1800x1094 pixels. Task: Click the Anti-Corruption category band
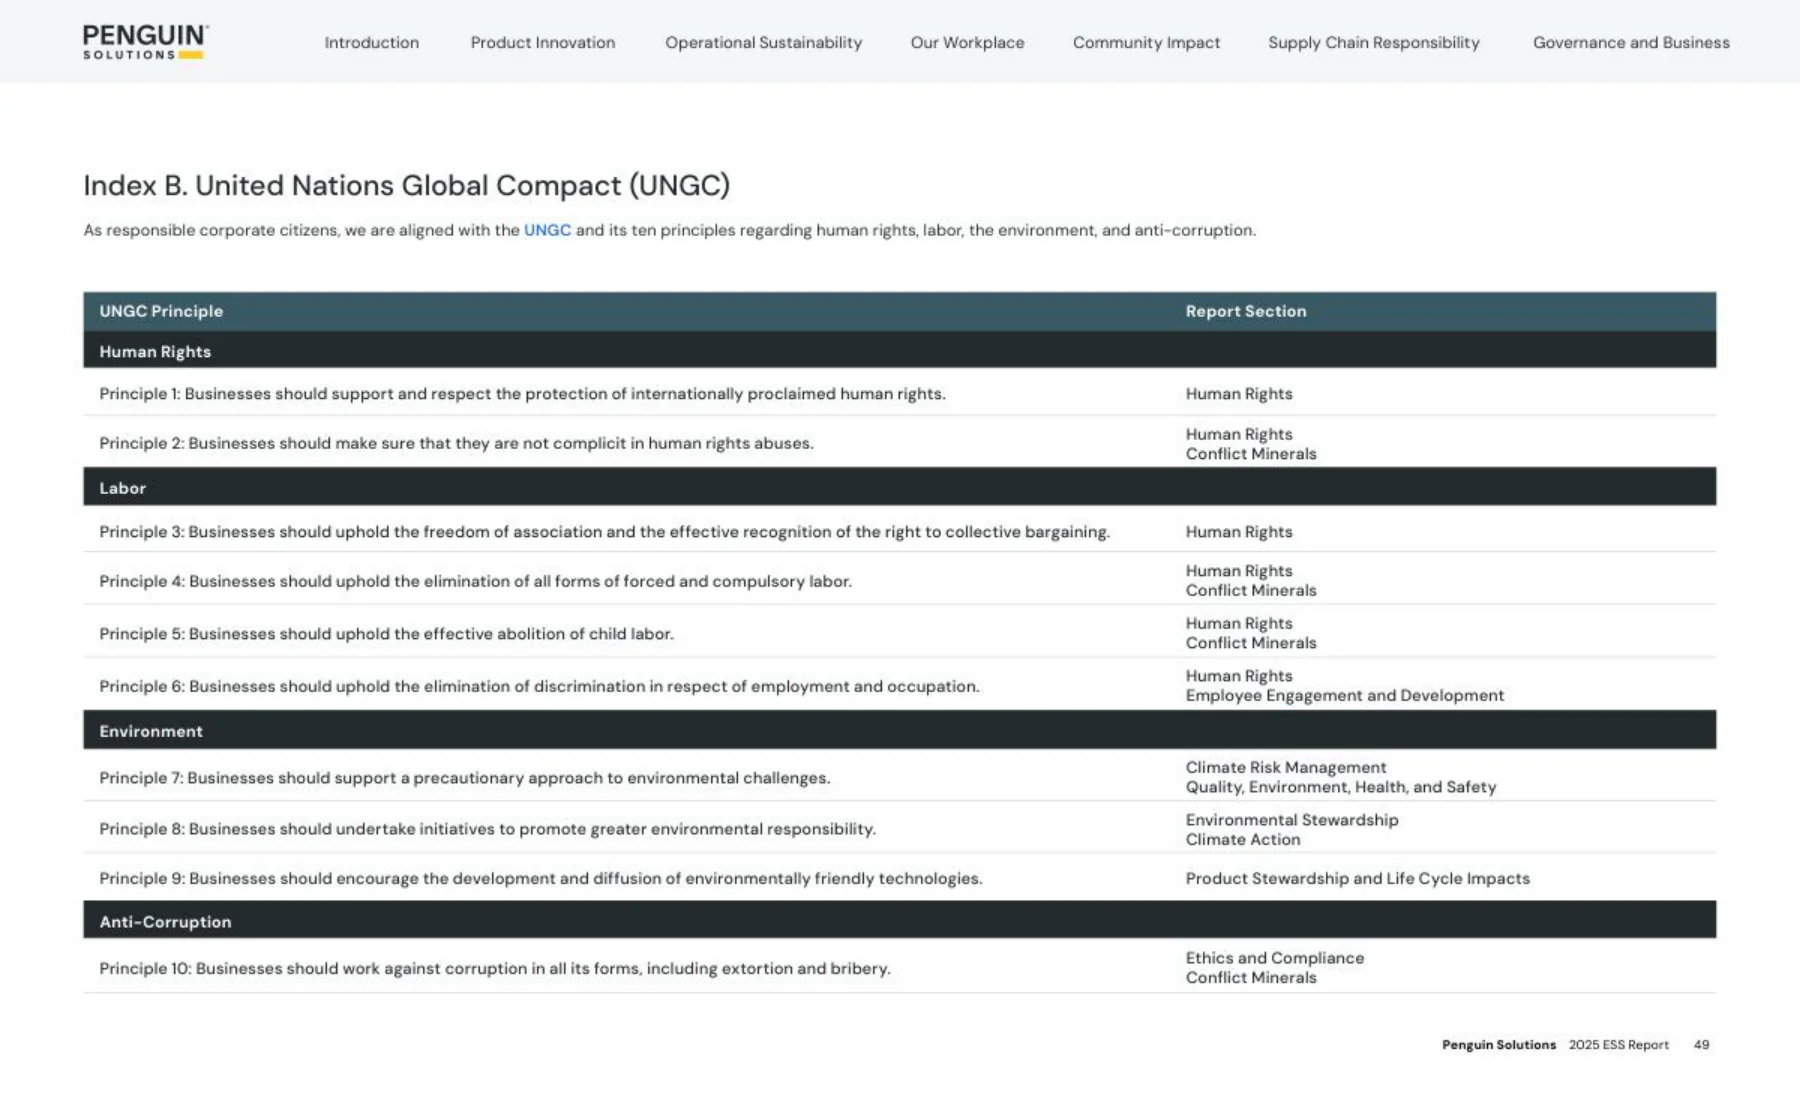tap(900, 921)
